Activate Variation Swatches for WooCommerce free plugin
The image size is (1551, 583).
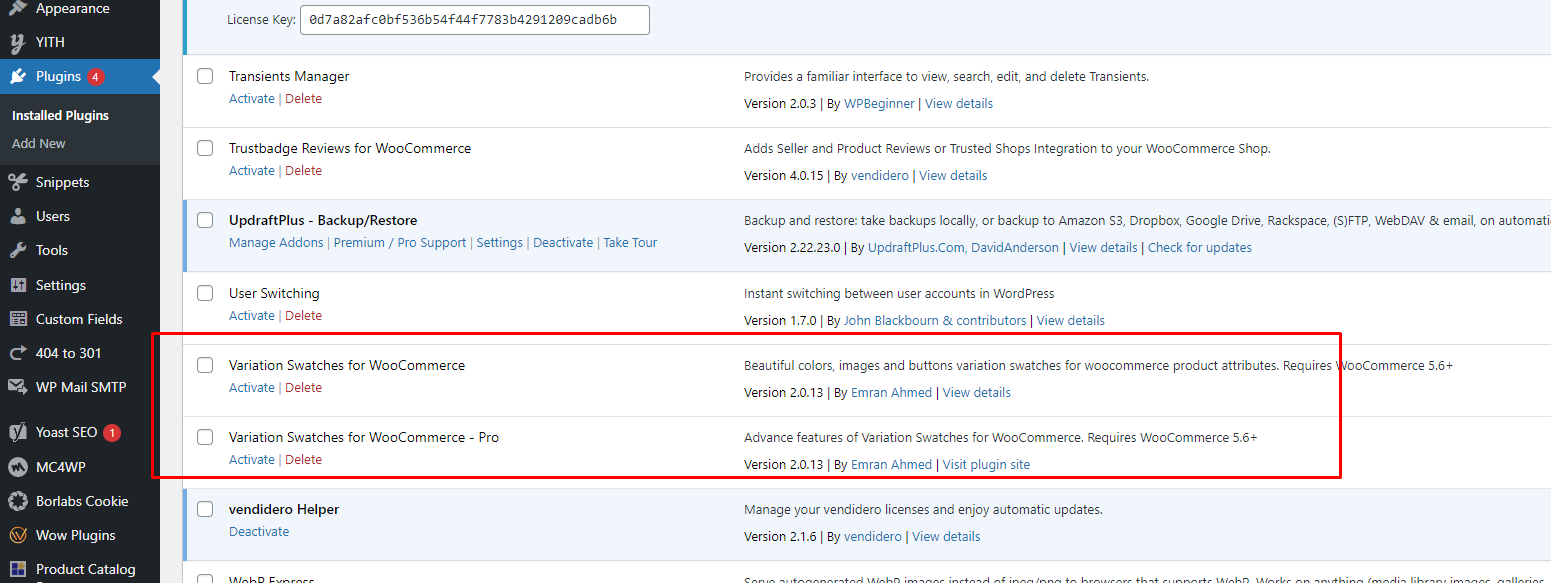pos(252,387)
